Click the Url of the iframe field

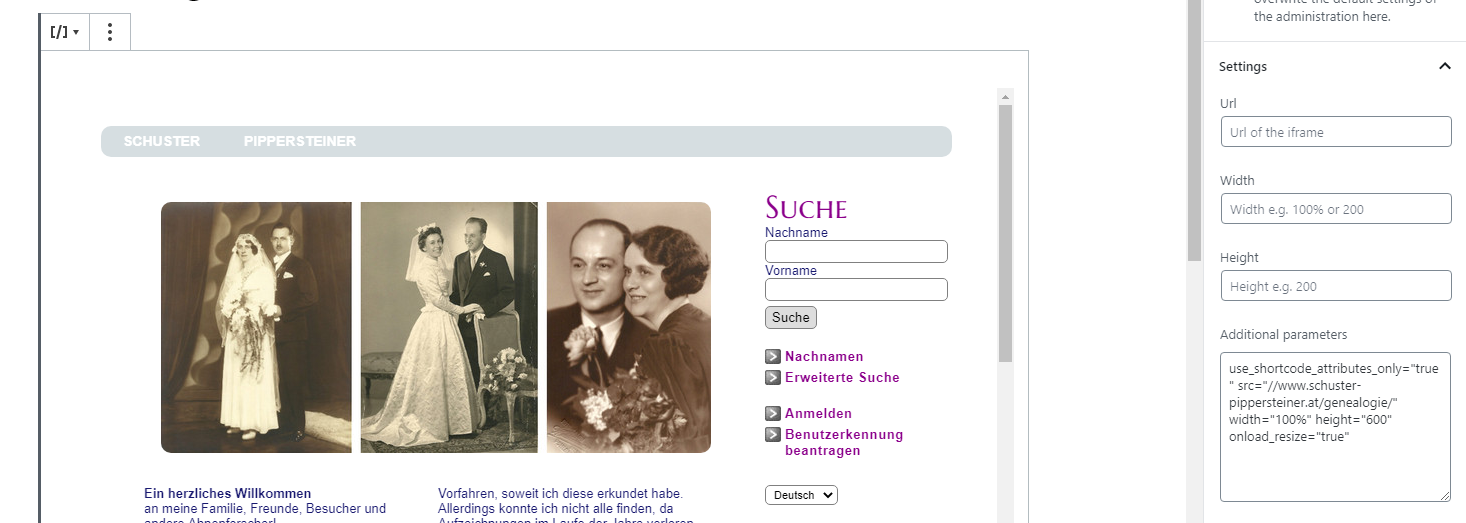(x=1336, y=132)
